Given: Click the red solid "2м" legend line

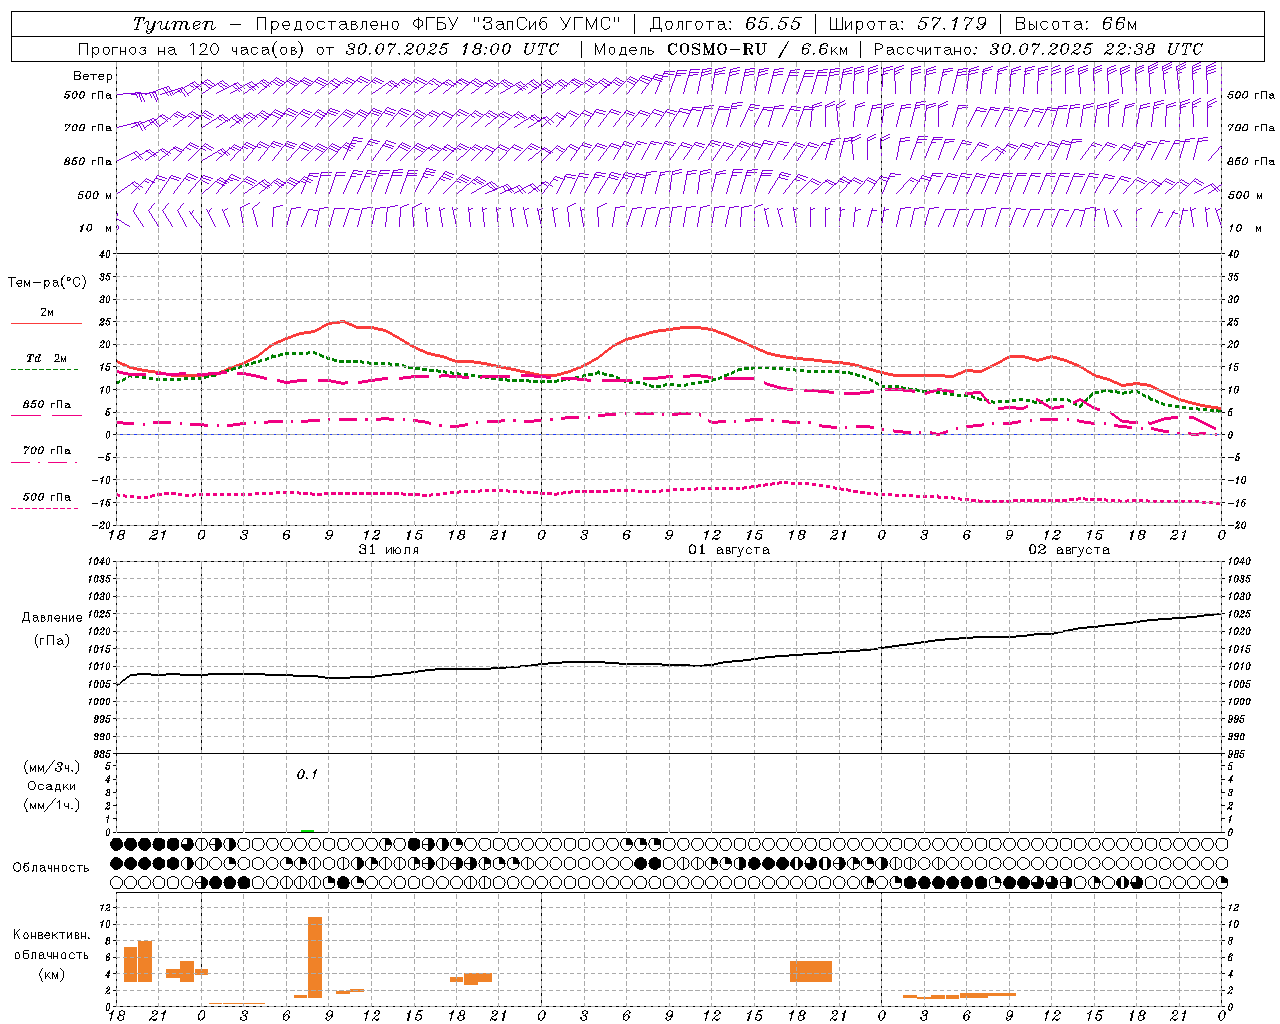Looking at the screenshot, I should point(46,324).
